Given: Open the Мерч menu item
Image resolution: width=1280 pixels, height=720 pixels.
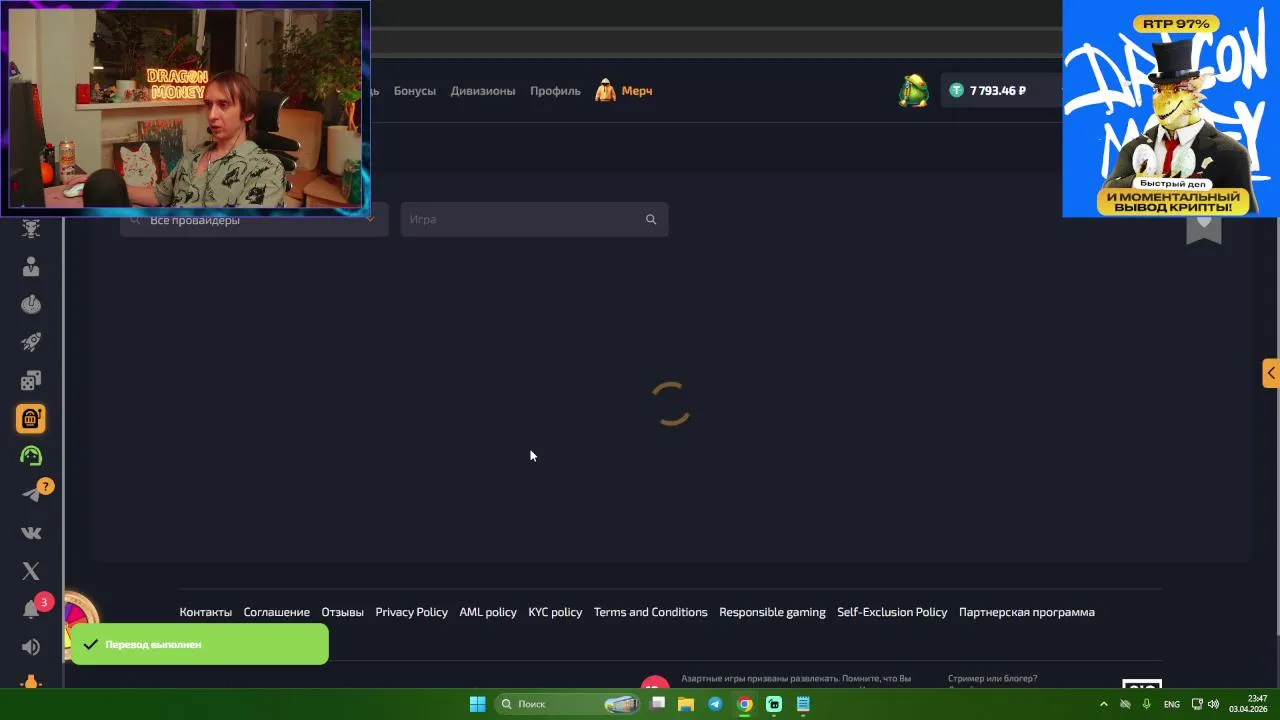Looking at the screenshot, I should pos(637,91).
